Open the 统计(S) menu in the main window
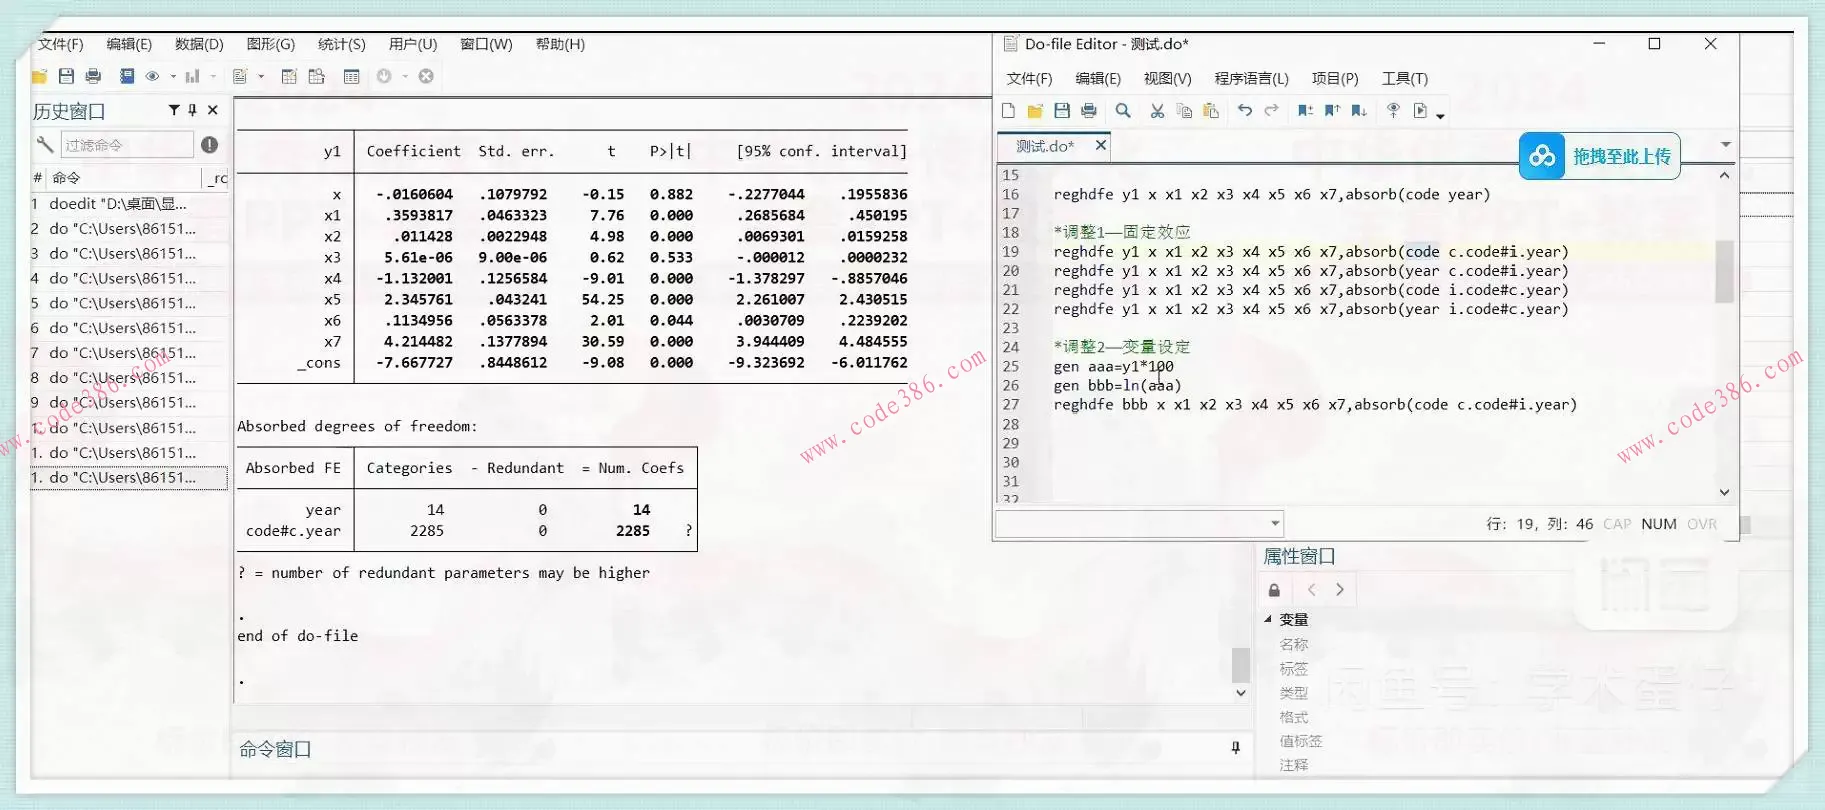The width and height of the screenshot is (1825, 810). pyautogui.click(x=341, y=44)
